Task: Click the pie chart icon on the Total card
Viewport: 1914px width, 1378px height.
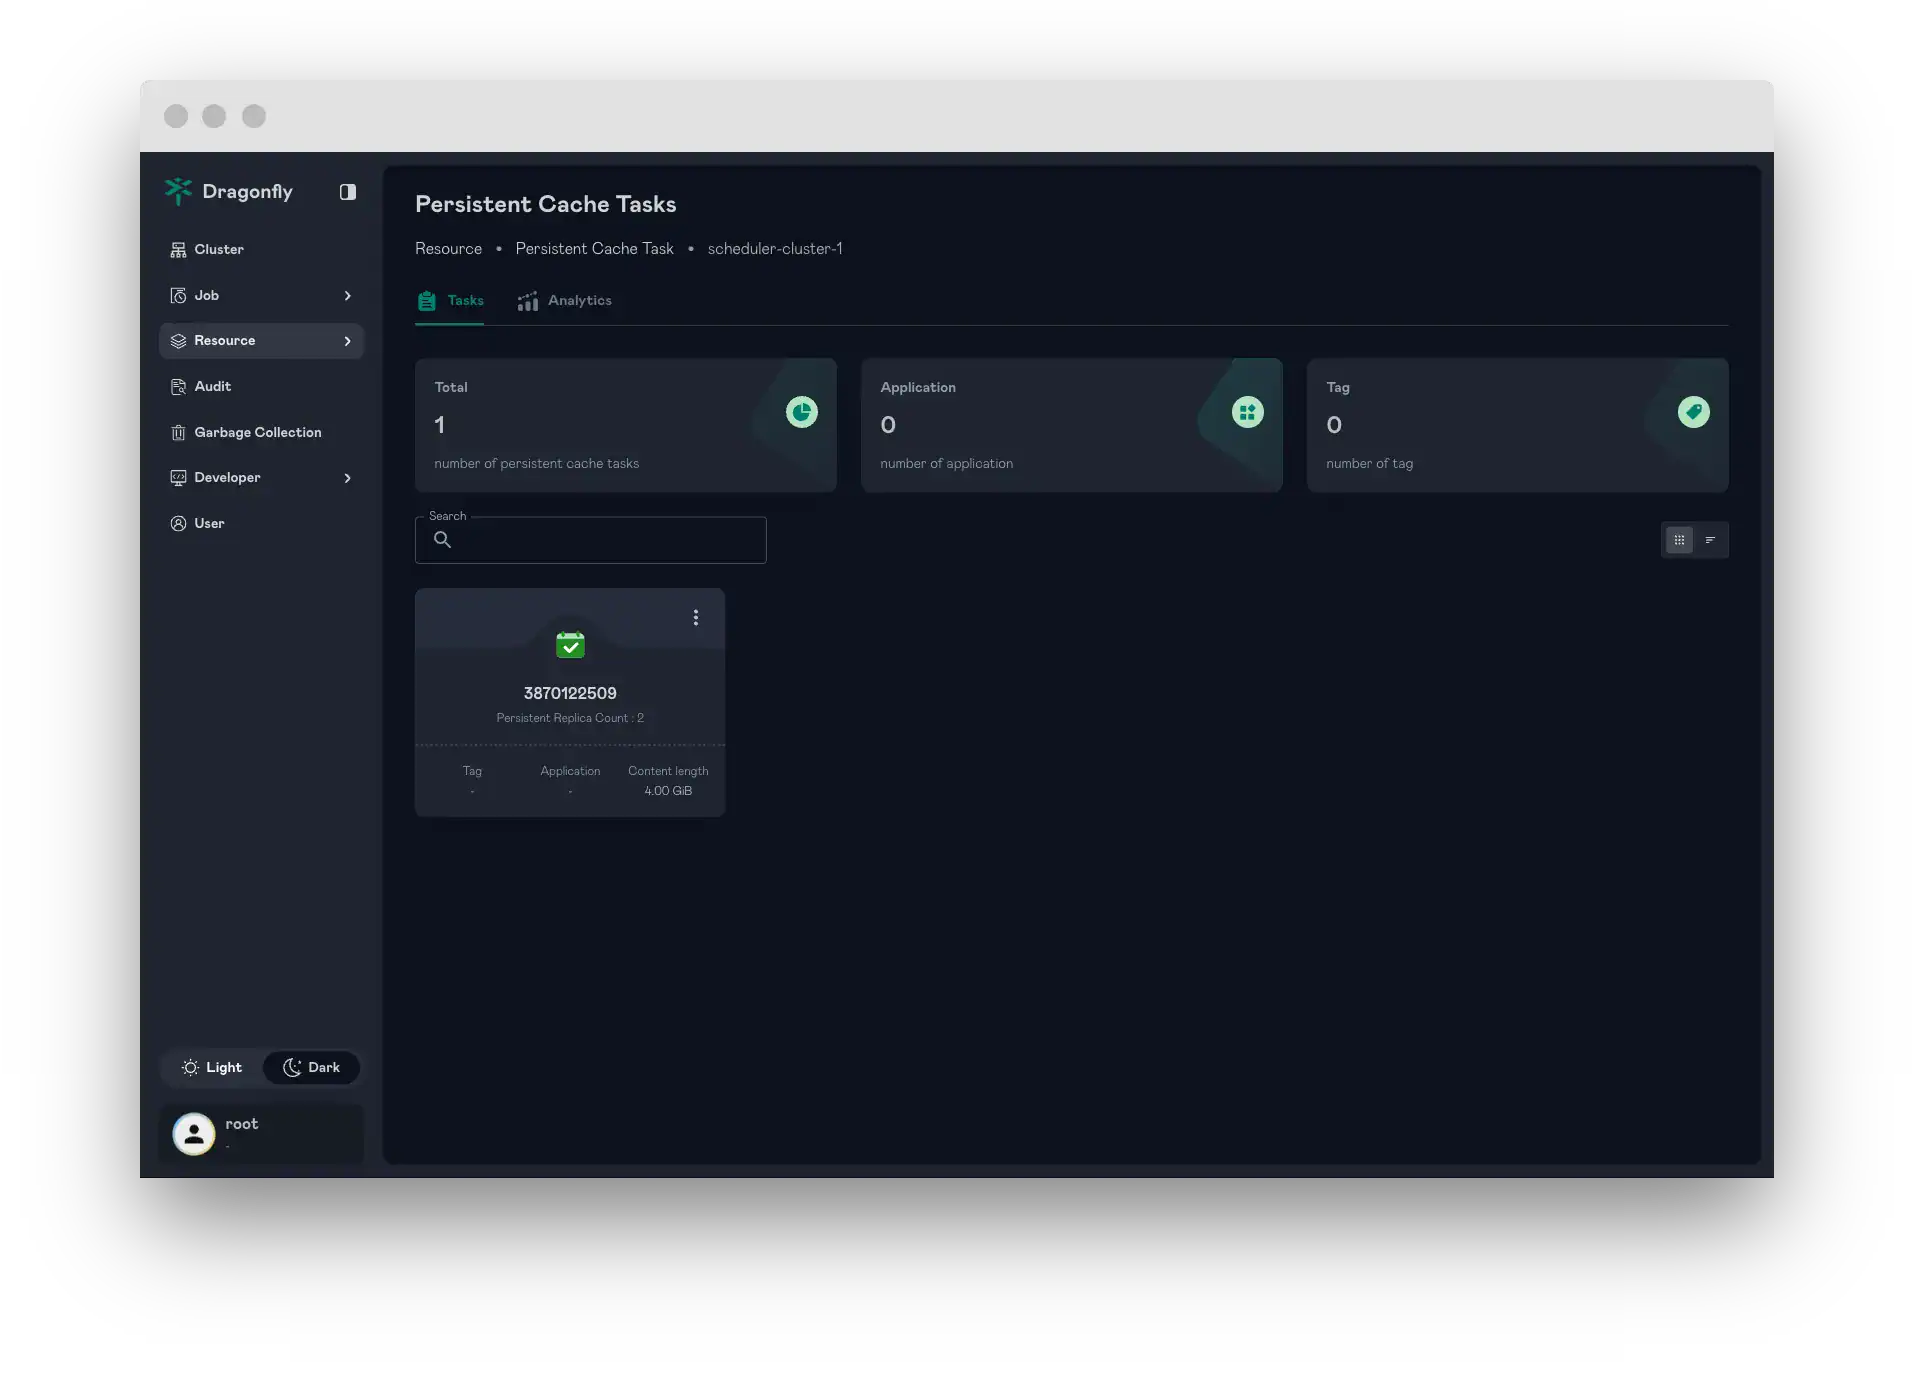Action: pyautogui.click(x=802, y=412)
